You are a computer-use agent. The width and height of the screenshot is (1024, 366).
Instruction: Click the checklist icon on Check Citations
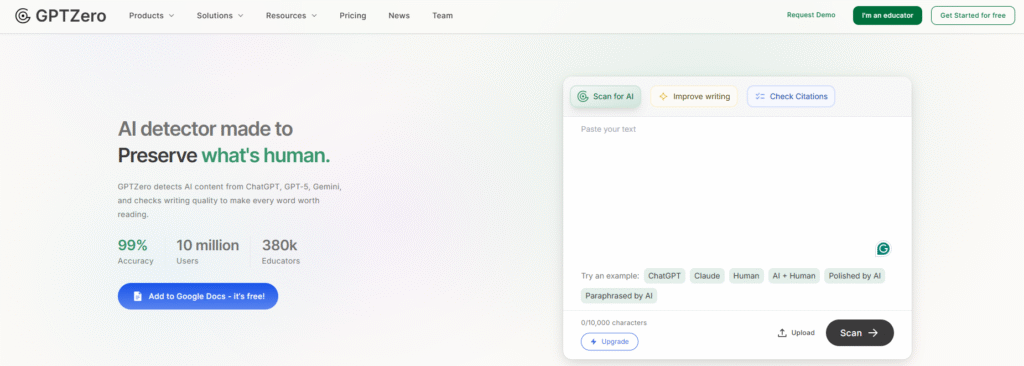pyautogui.click(x=760, y=97)
